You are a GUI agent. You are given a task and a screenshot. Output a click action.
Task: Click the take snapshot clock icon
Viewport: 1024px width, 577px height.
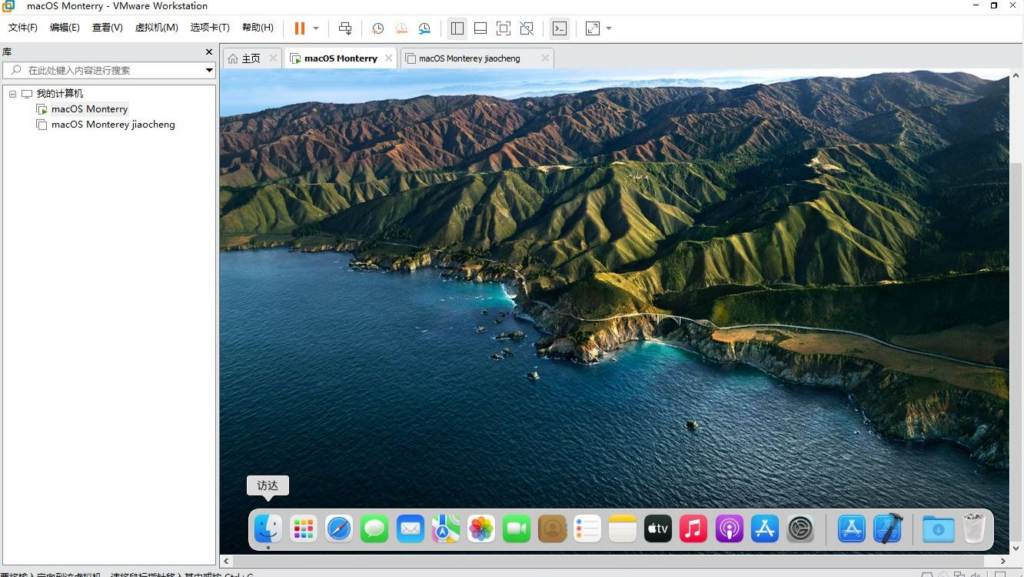[x=378, y=28]
